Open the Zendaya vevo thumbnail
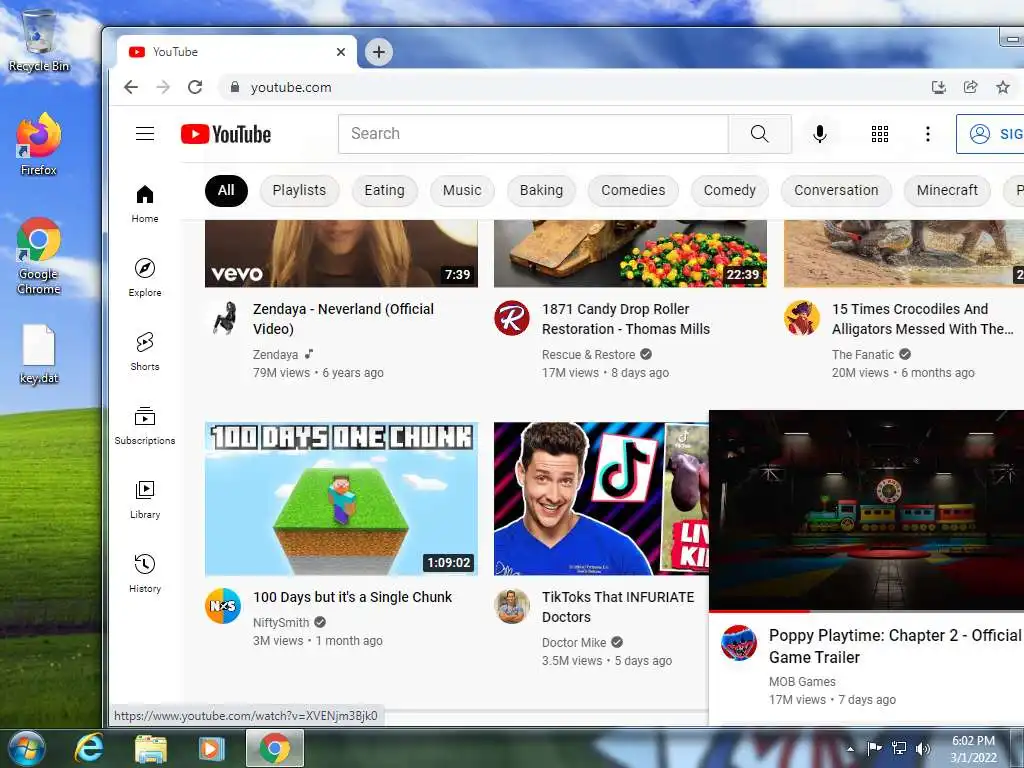1024x768 pixels. point(341,253)
